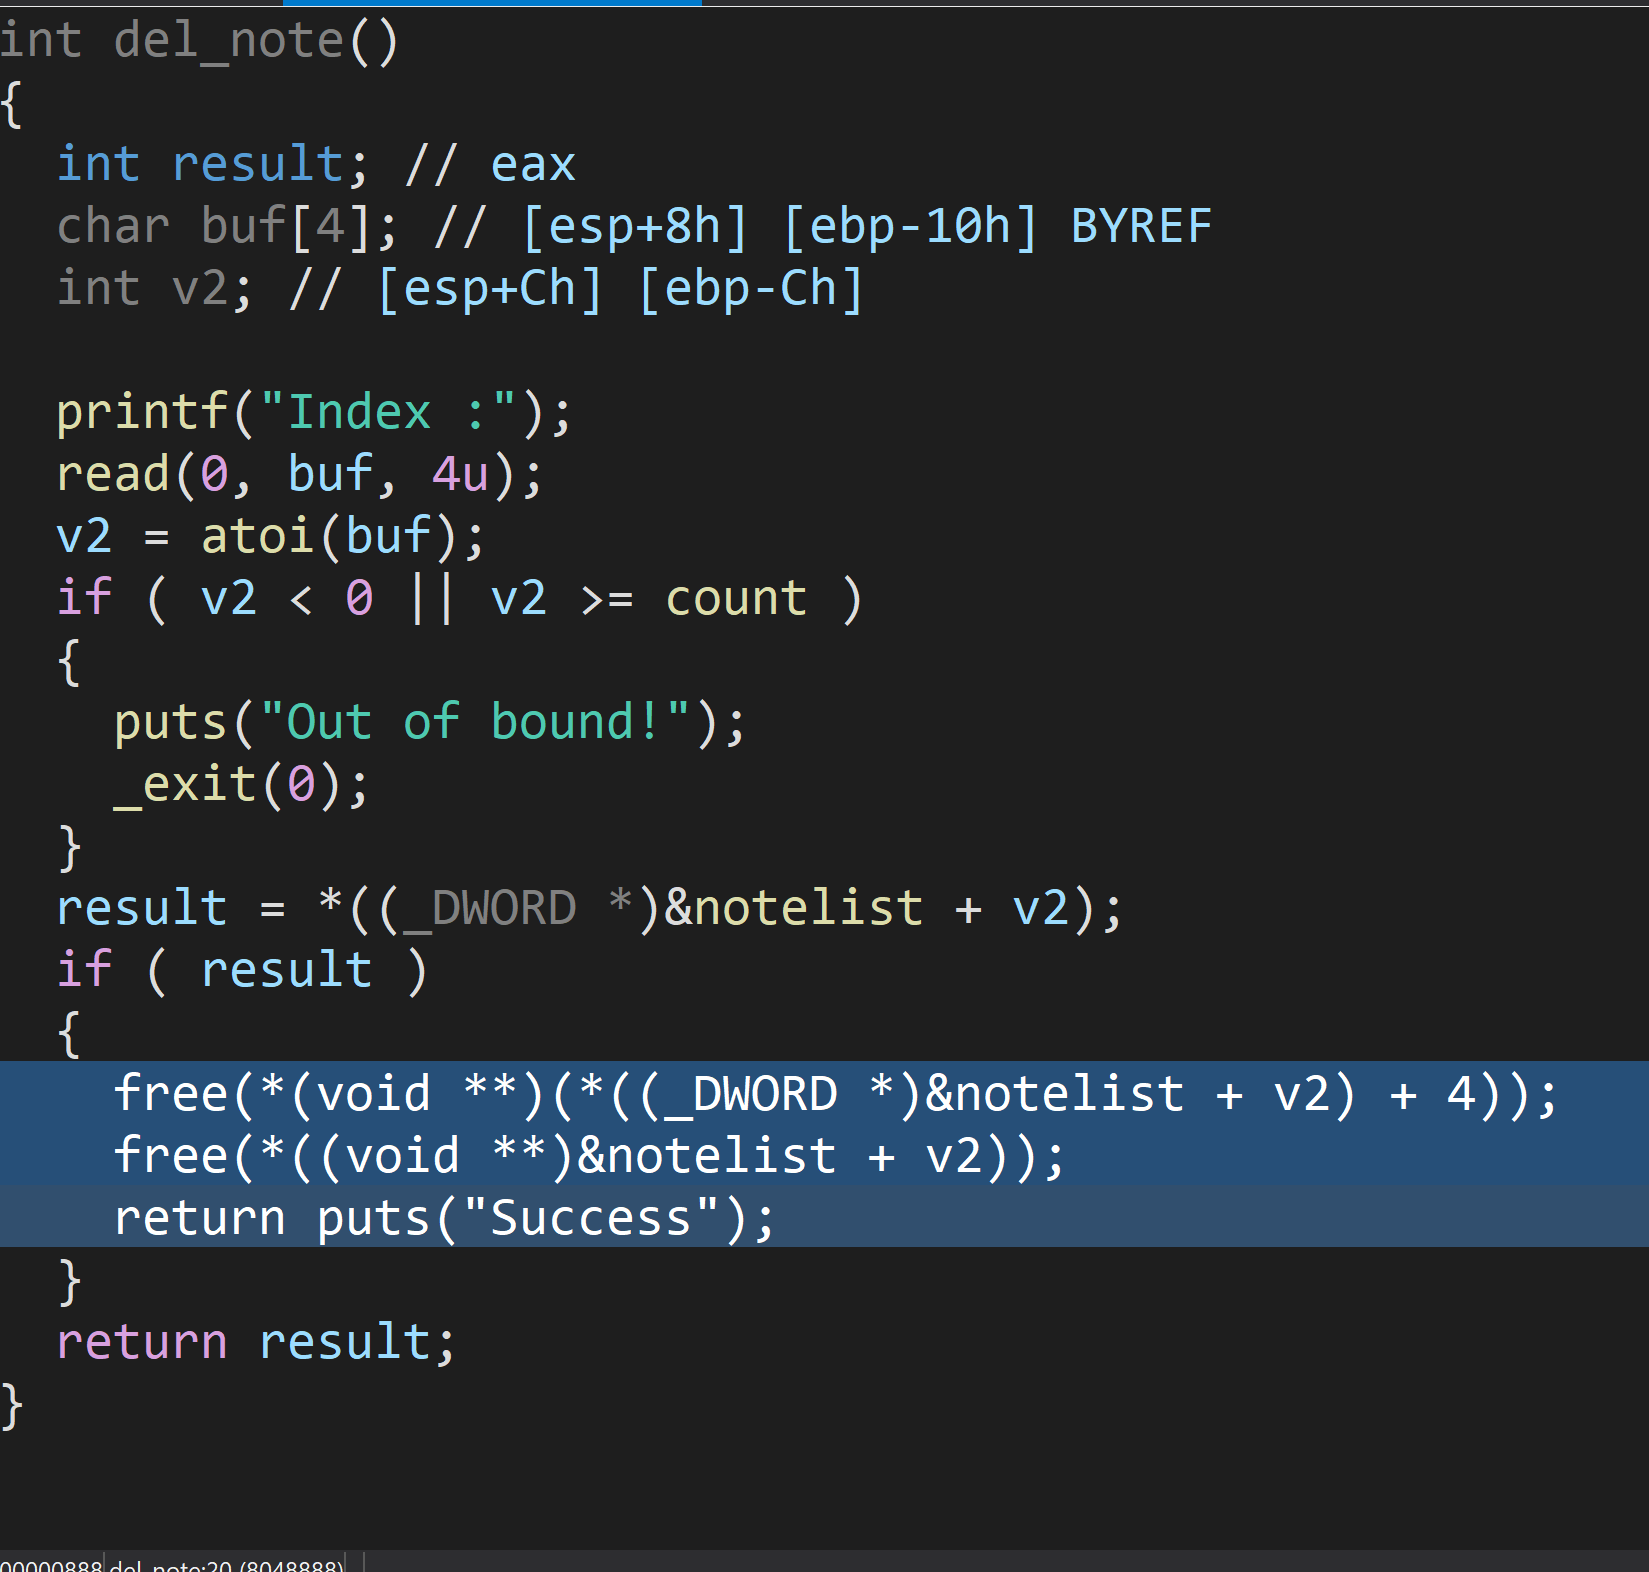
Task: Click the final return result statement
Action: click(255, 1342)
